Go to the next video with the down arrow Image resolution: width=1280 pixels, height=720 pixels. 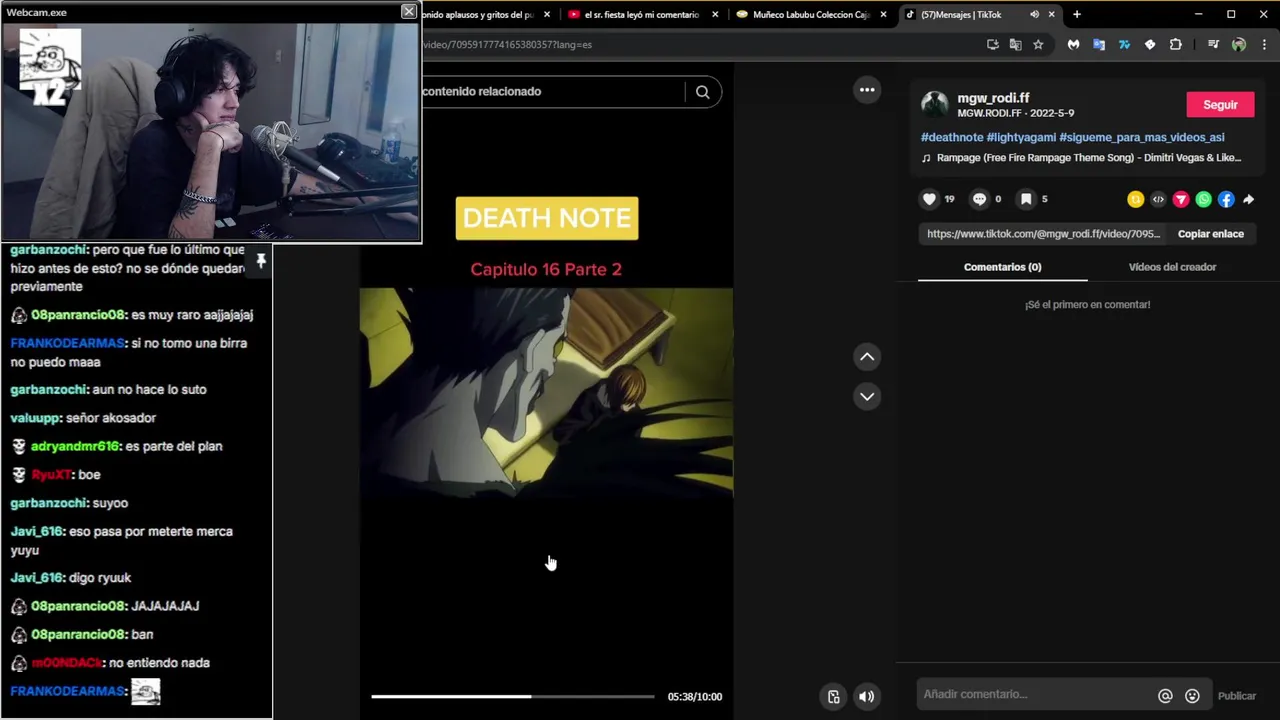[867, 397]
